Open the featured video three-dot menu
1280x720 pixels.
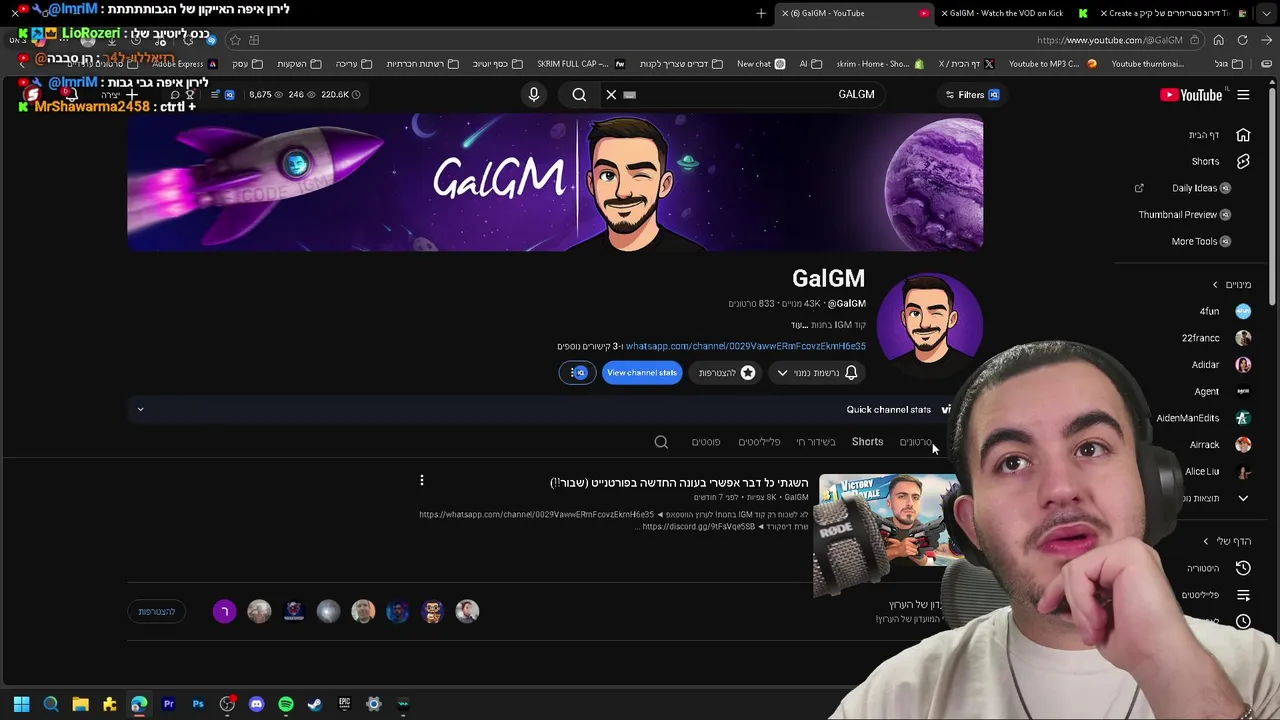coord(422,481)
